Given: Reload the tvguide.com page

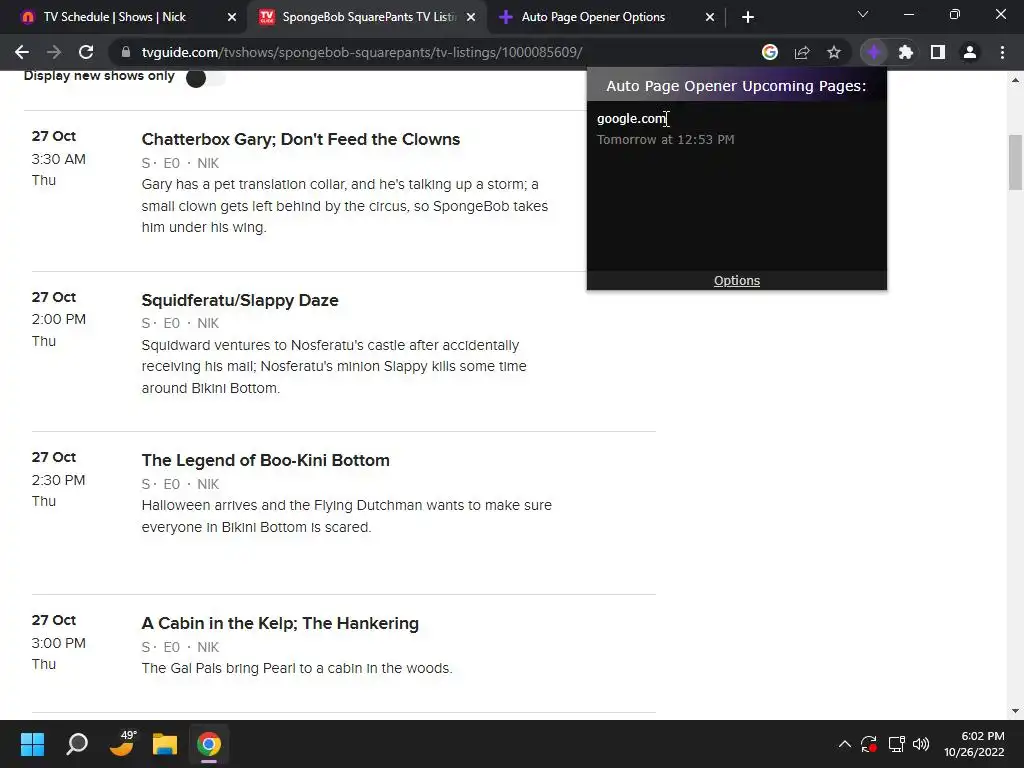Looking at the screenshot, I should (x=86, y=52).
